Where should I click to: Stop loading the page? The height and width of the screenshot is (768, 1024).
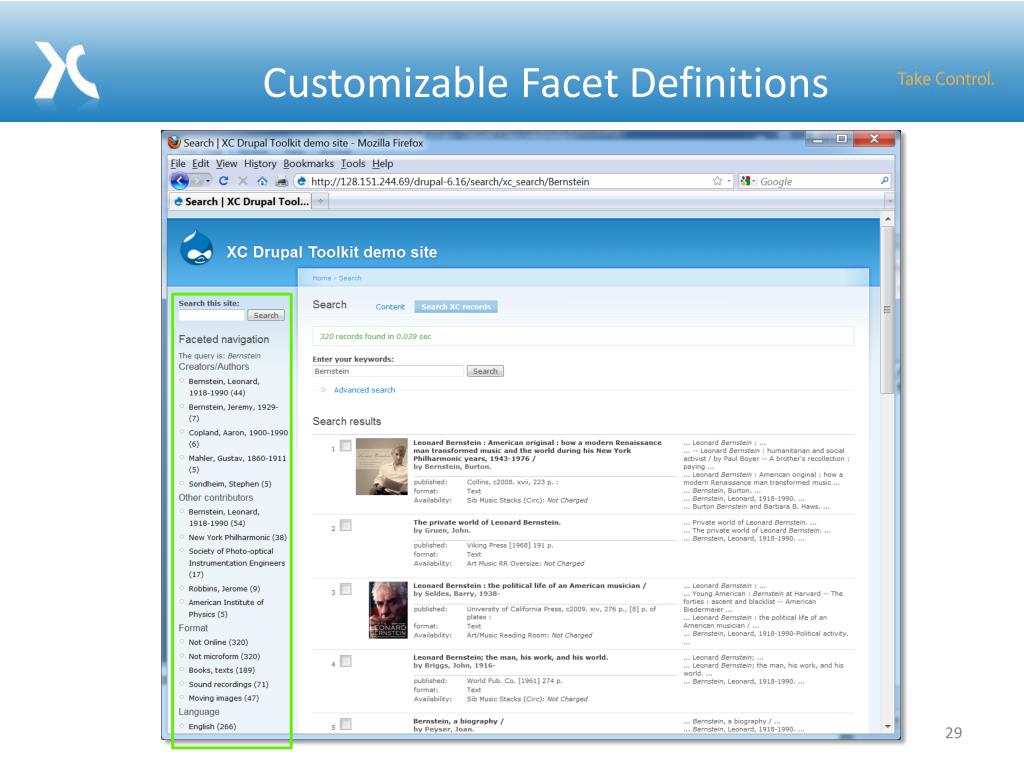pyautogui.click(x=243, y=181)
